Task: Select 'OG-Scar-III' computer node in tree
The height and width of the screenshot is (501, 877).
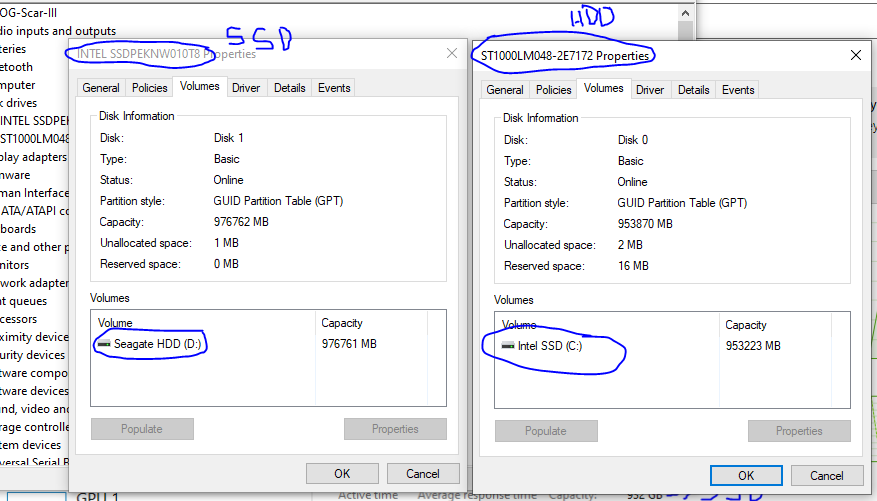Action: [29, 12]
